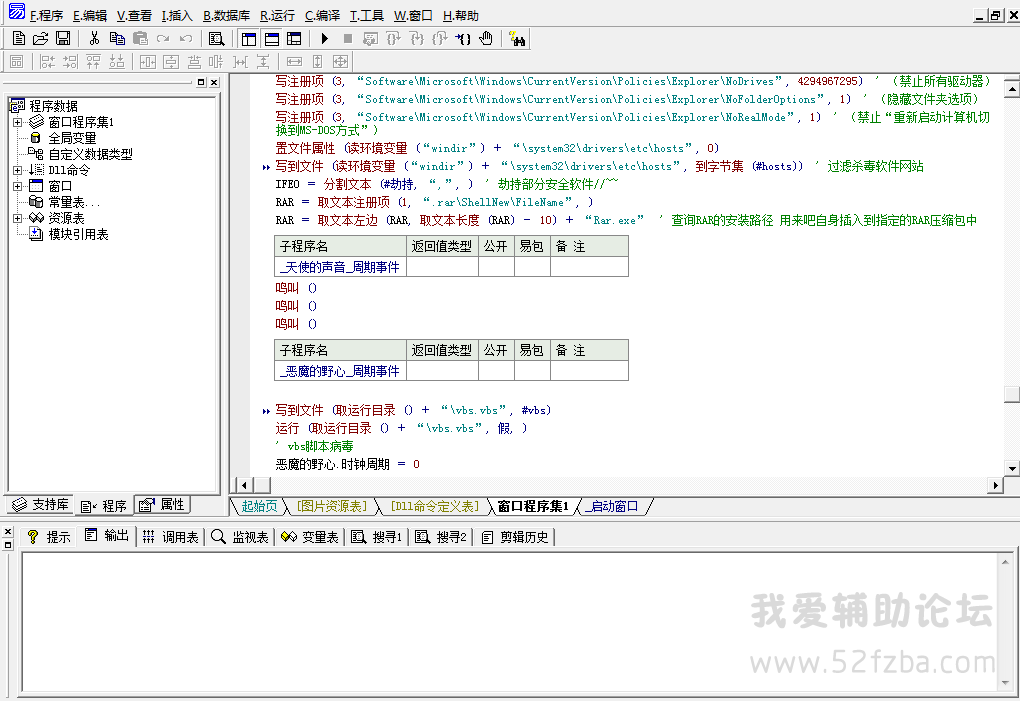Switch to the 起始页 editor tab
The image size is (1020, 701).
tap(259, 506)
